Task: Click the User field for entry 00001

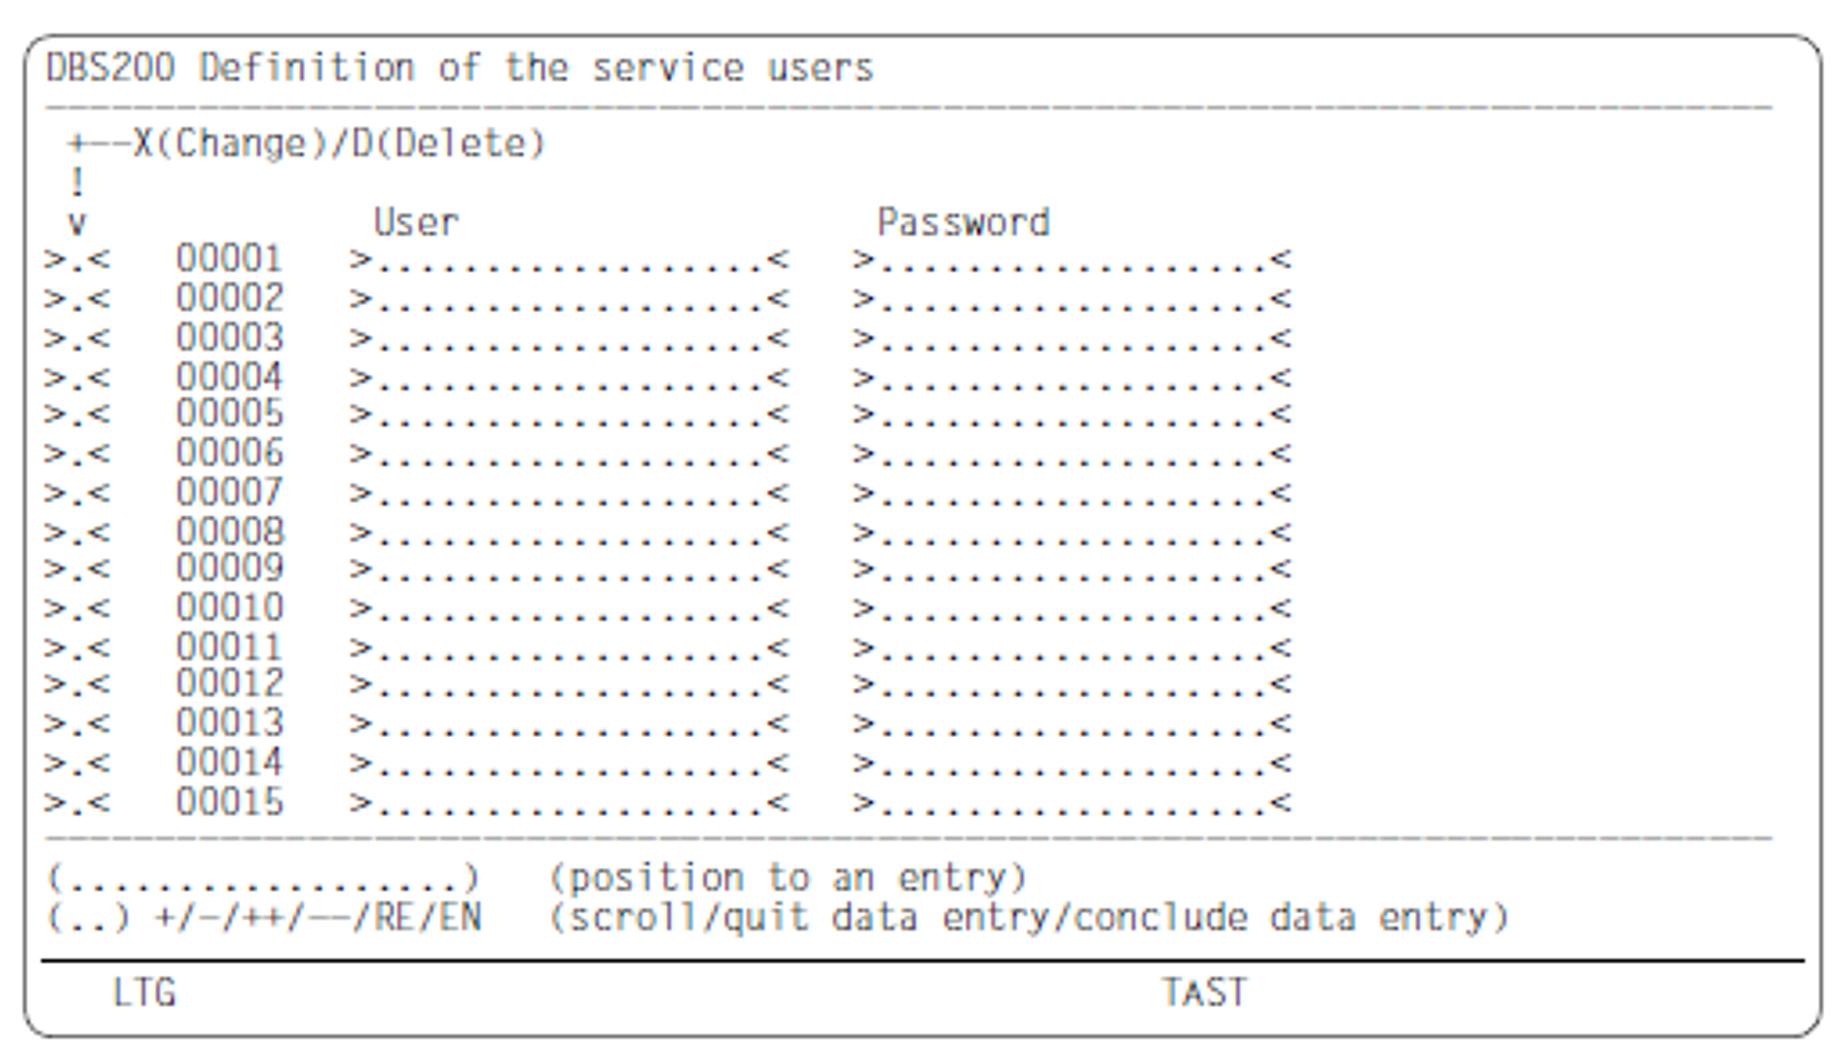Action: click(x=569, y=261)
